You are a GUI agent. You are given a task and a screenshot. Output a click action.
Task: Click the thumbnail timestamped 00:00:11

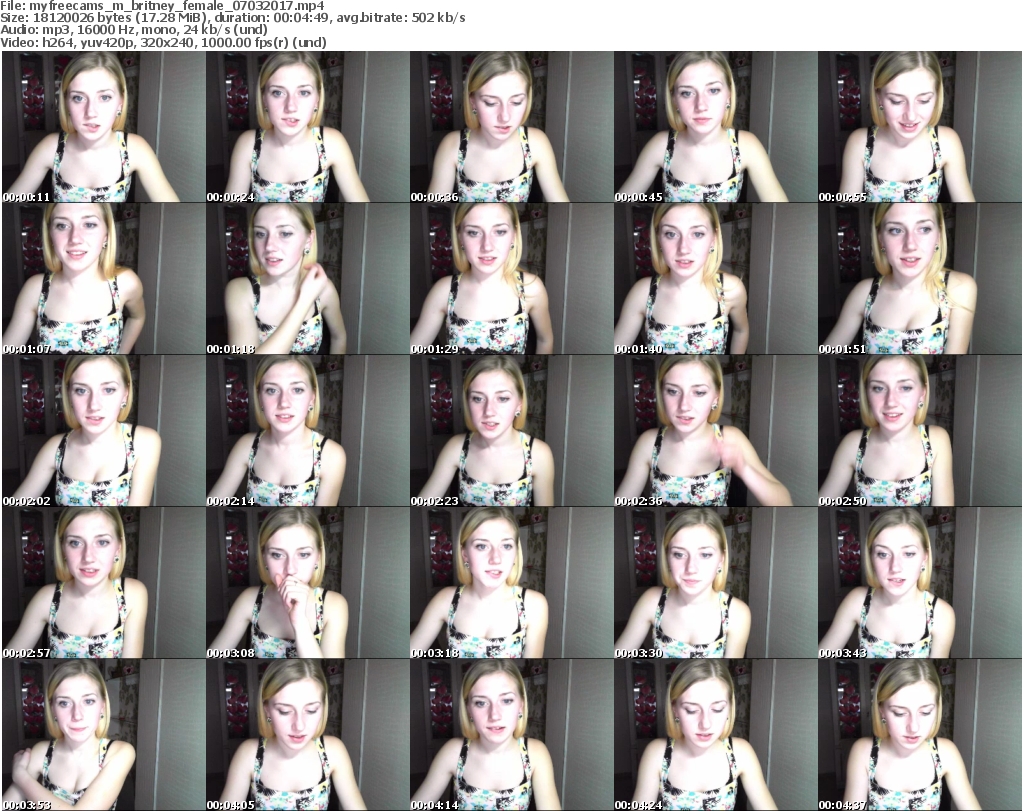(x=104, y=127)
